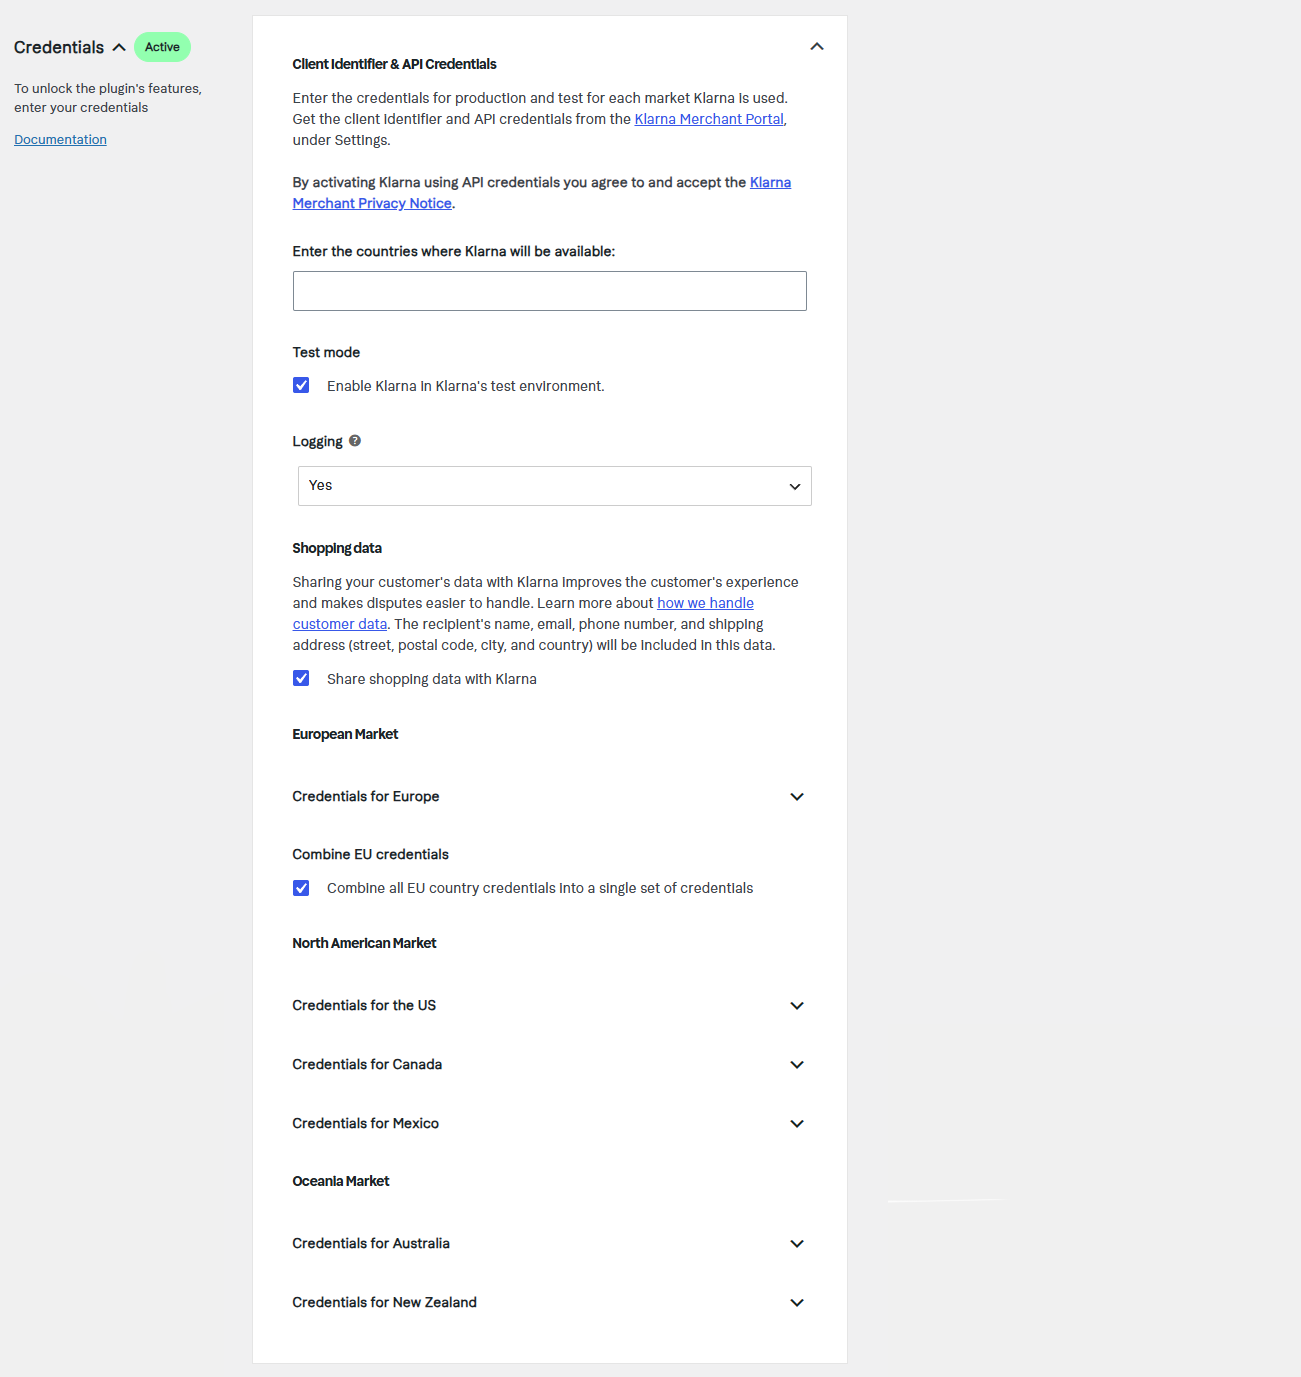Collapse the Client Identifier & API Credentials panel
Image resolution: width=1301 pixels, height=1377 pixels.
pyautogui.click(x=817, y=47)
